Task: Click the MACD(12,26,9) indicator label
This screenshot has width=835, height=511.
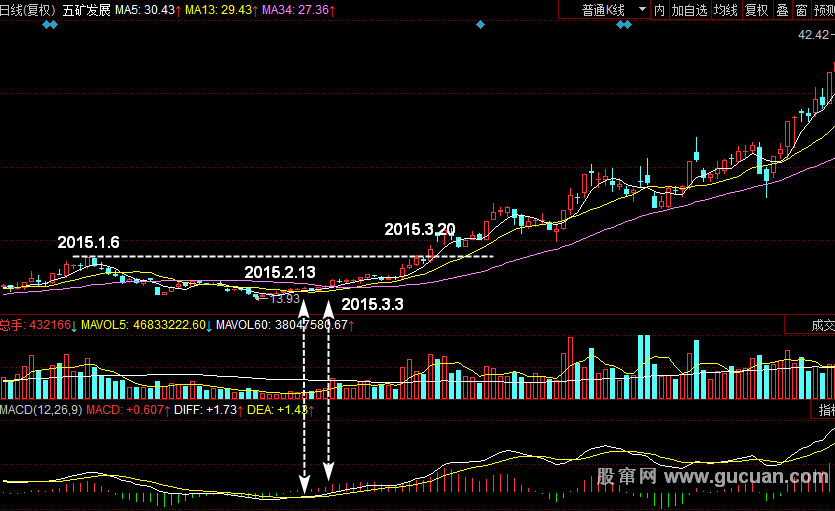Action: (x=40, y=410)
